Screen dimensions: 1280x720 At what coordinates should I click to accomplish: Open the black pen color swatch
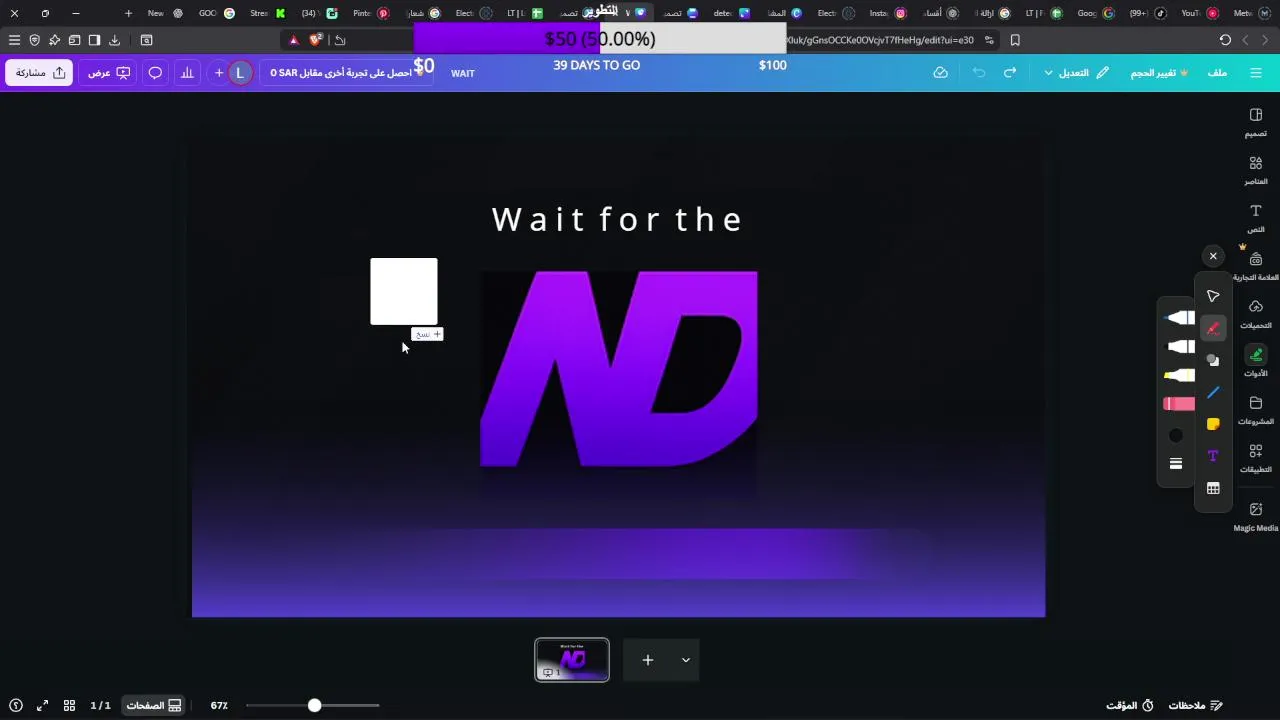(1176, 435)
